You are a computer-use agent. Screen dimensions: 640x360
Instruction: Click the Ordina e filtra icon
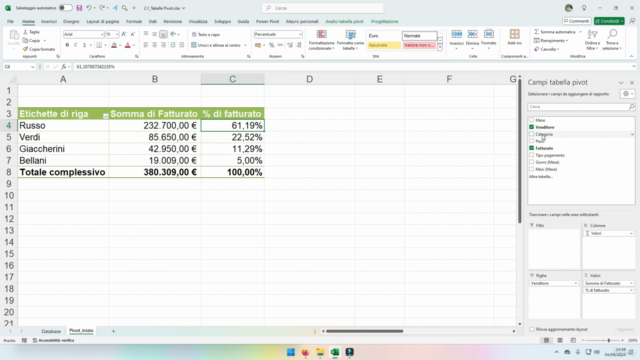pyautogui.click(x=592, y=34)
